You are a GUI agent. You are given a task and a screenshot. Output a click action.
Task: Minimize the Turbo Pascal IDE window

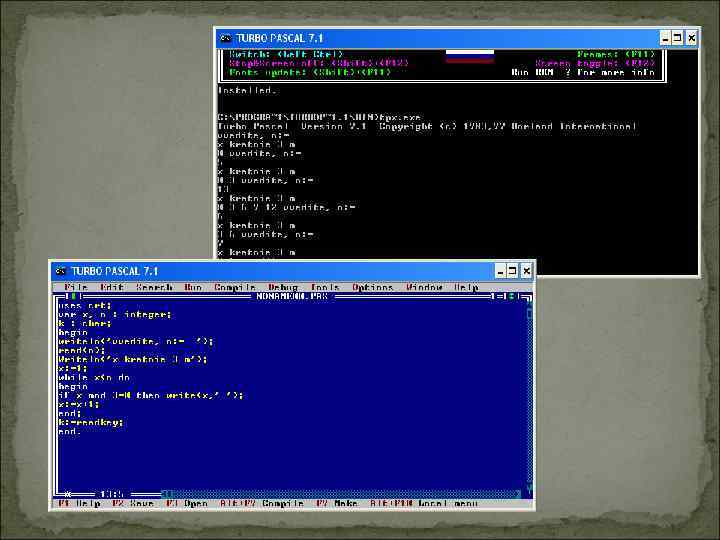tap(501, 271)
